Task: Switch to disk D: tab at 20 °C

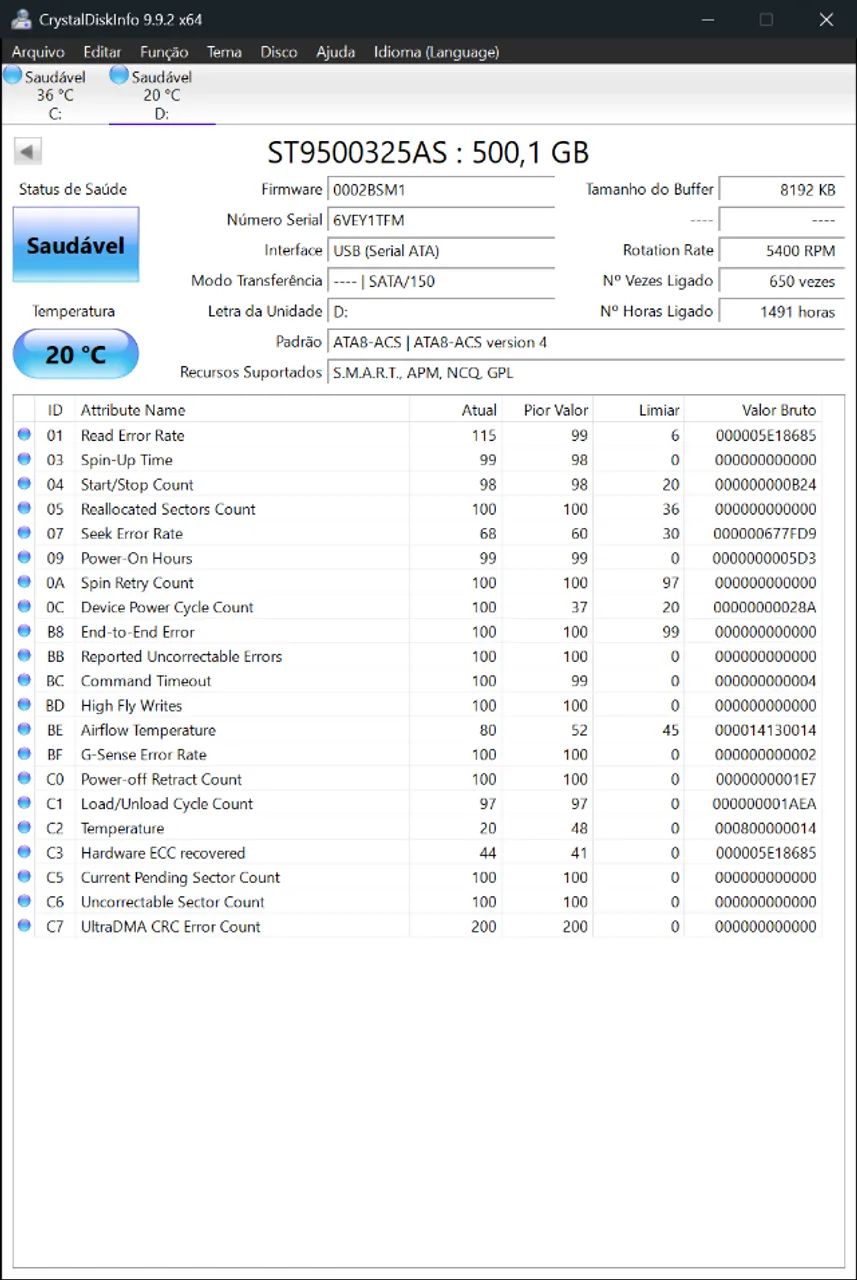Action: [161, 95]
